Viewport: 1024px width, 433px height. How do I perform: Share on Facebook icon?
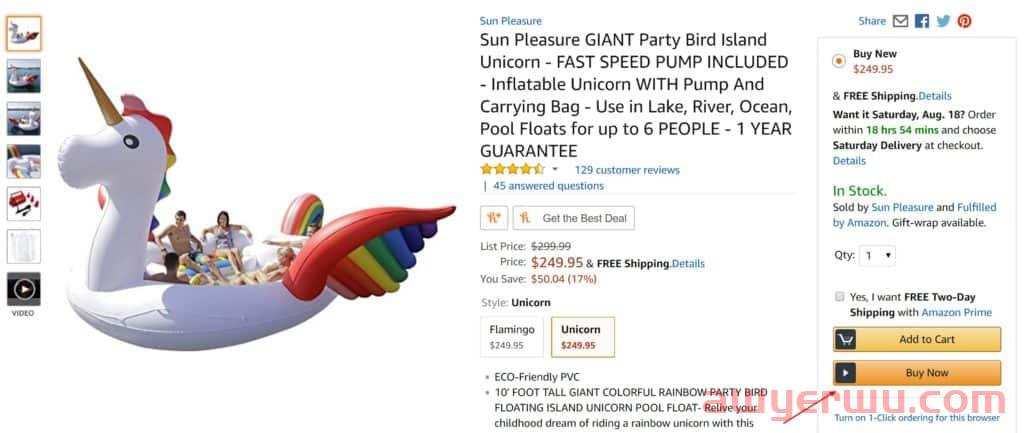(x=921, y=21)
